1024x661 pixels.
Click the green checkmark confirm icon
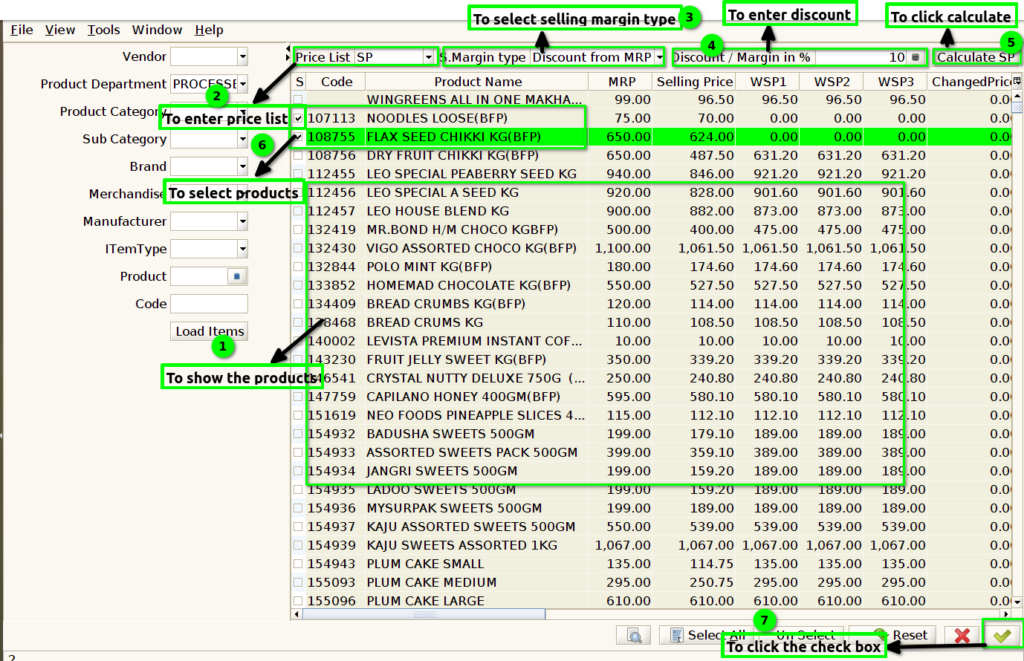click(x=1002, y=635)
